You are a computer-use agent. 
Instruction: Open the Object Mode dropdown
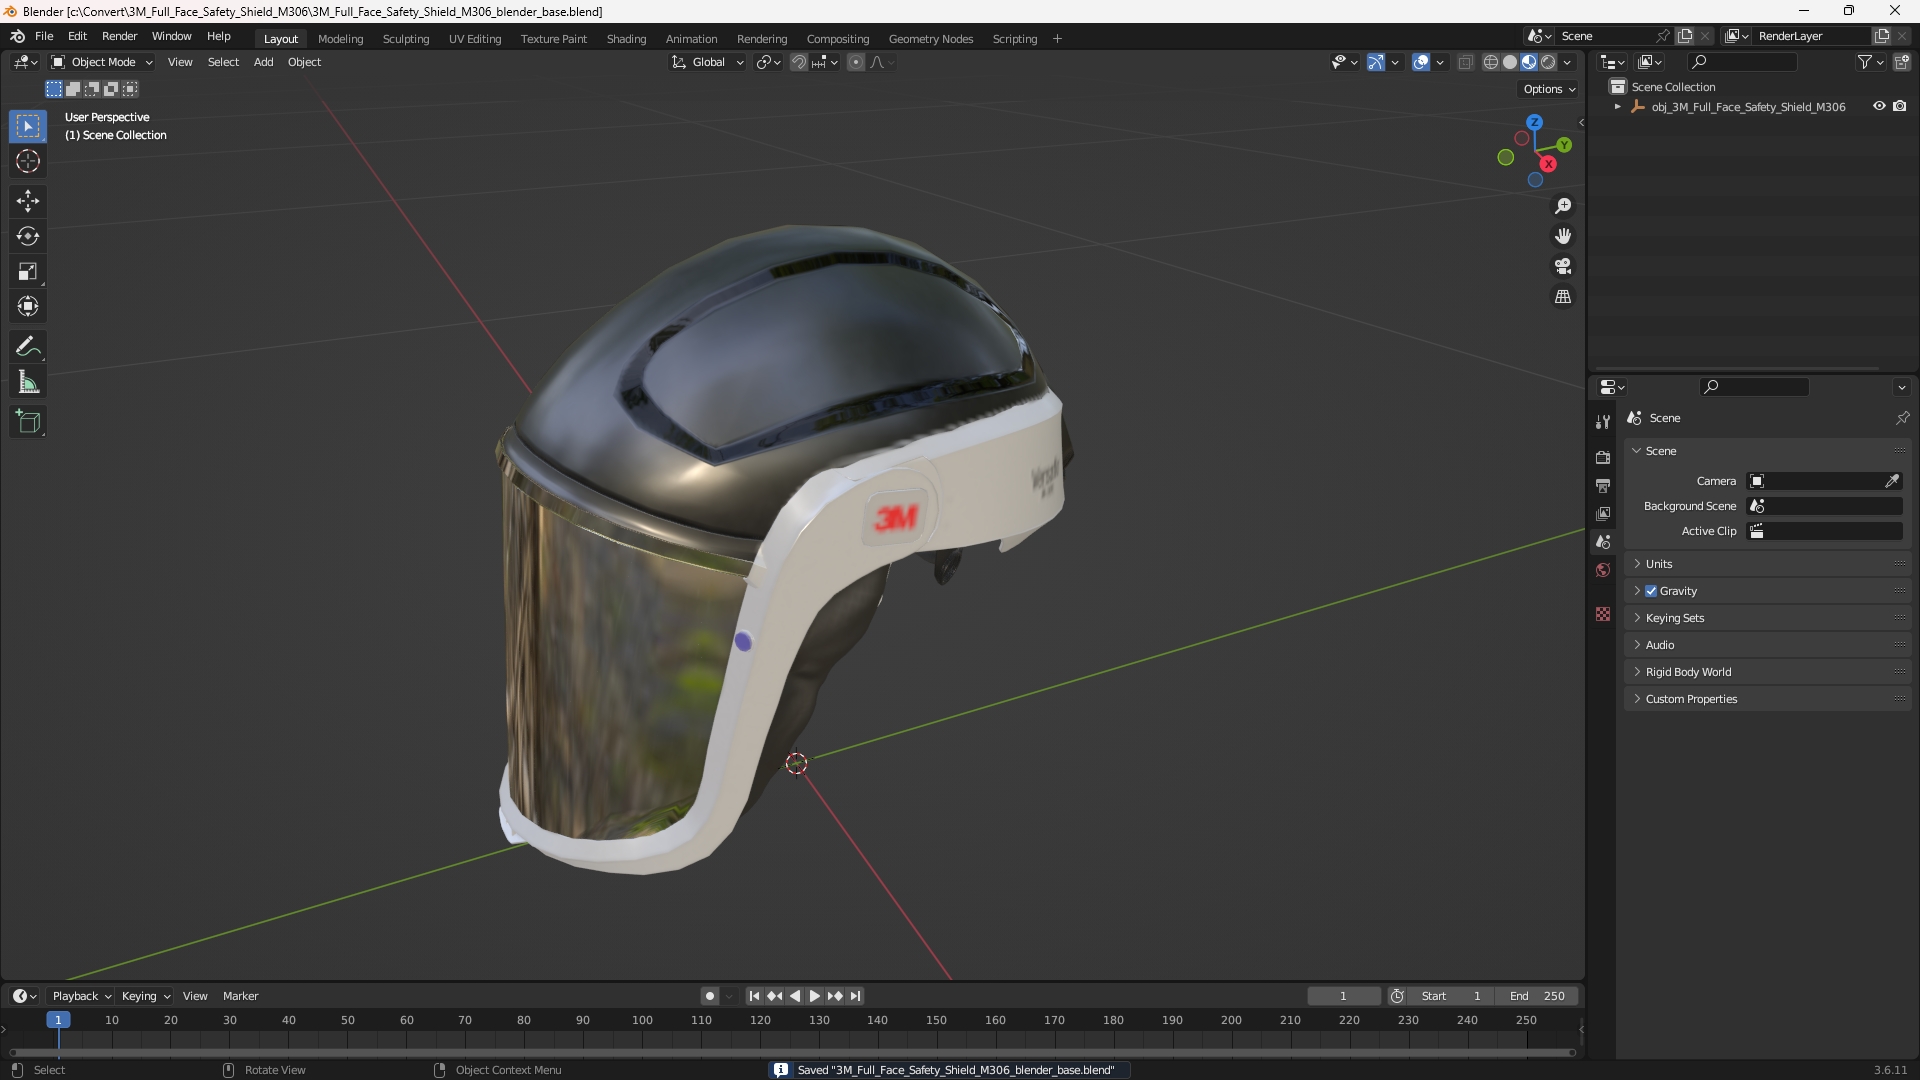click(x=102, y=62)
